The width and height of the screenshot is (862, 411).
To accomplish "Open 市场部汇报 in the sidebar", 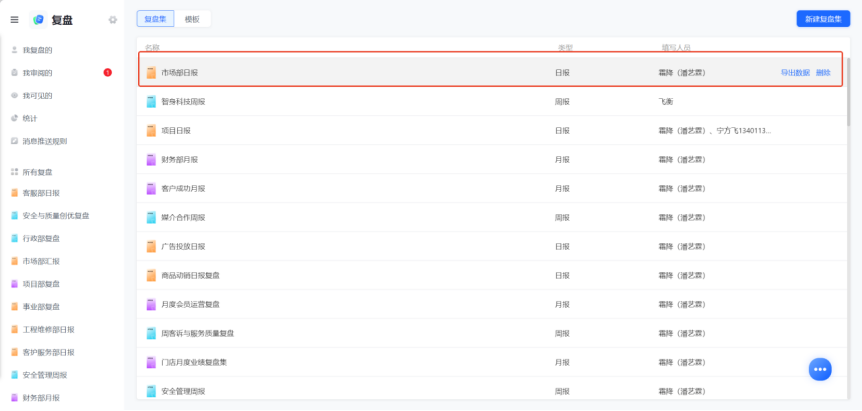I will coord(41,262).
